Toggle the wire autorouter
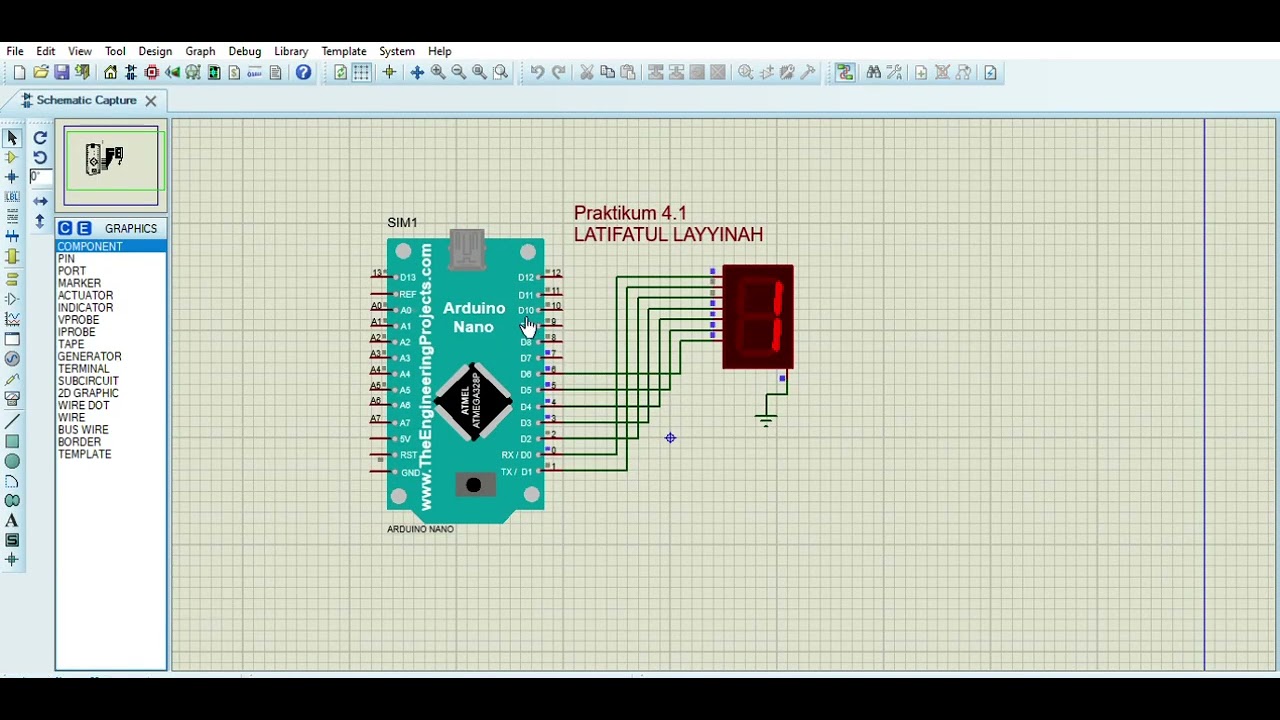Image resolution: width=1280 pixels, height=720 pixels. pyautogui.click(x=845, y=72)
